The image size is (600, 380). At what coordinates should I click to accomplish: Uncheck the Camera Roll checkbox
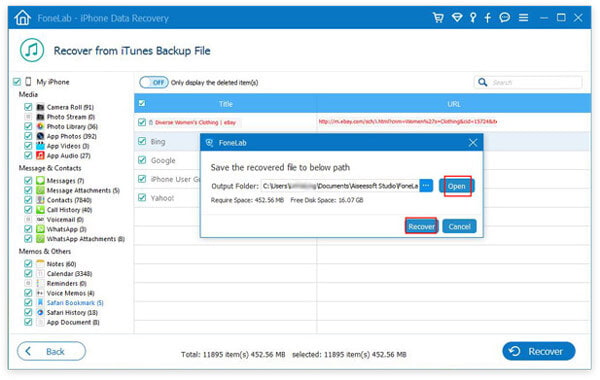click(28, 107)
